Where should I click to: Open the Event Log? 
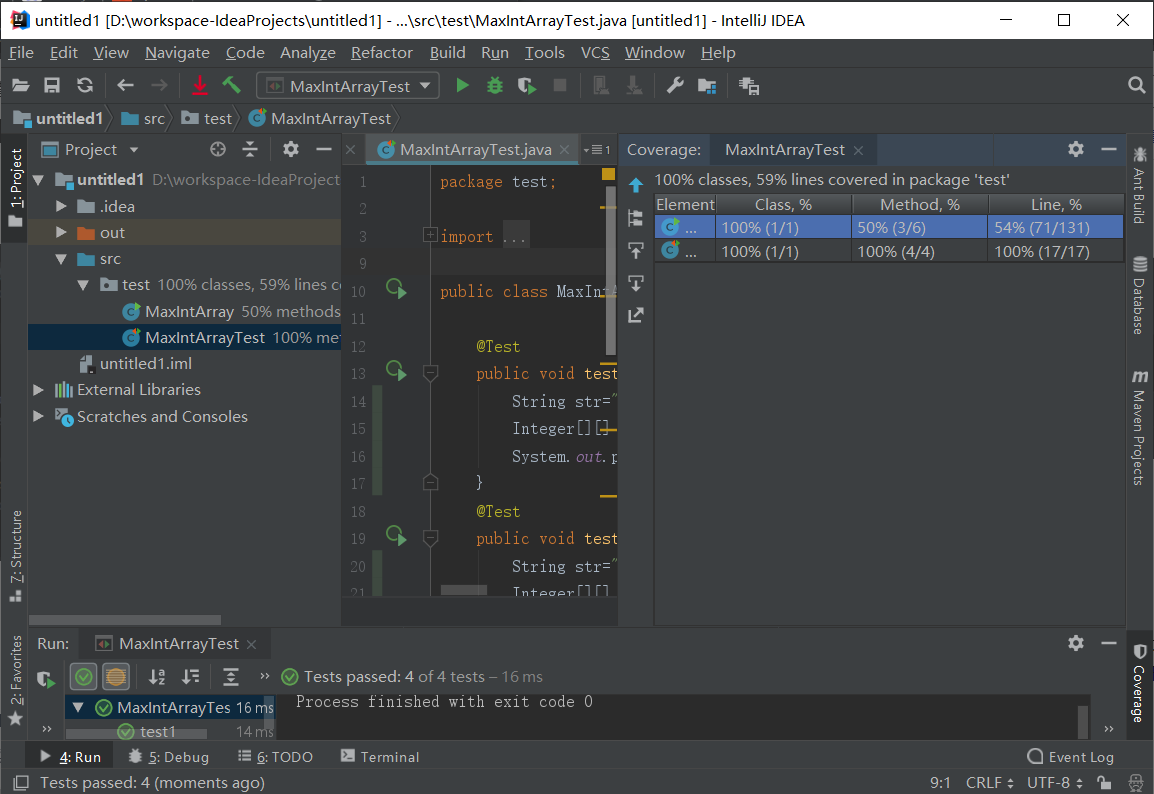coord(1070,757)
